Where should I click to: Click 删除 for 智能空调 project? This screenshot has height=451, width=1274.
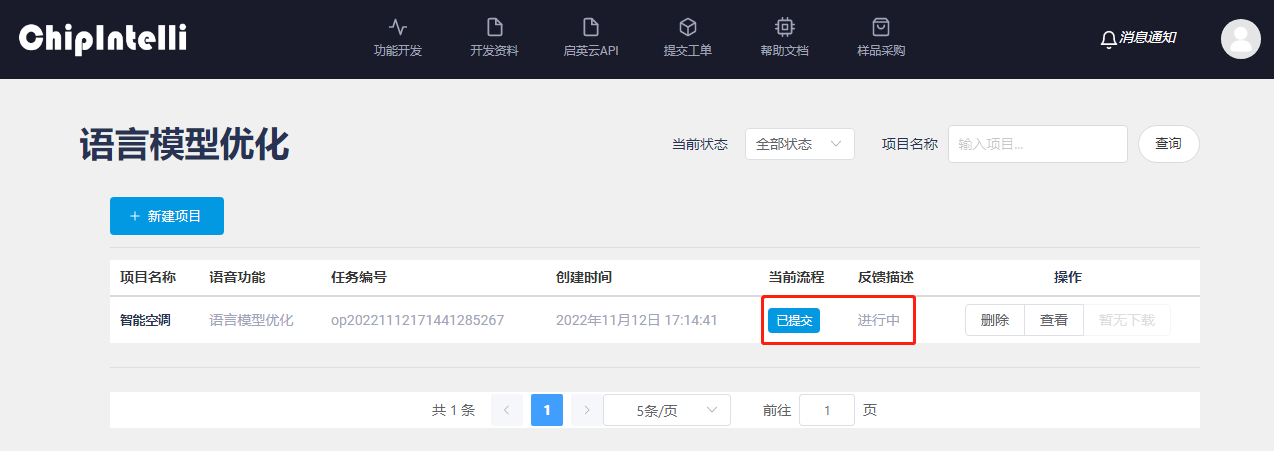pos(994,320)
